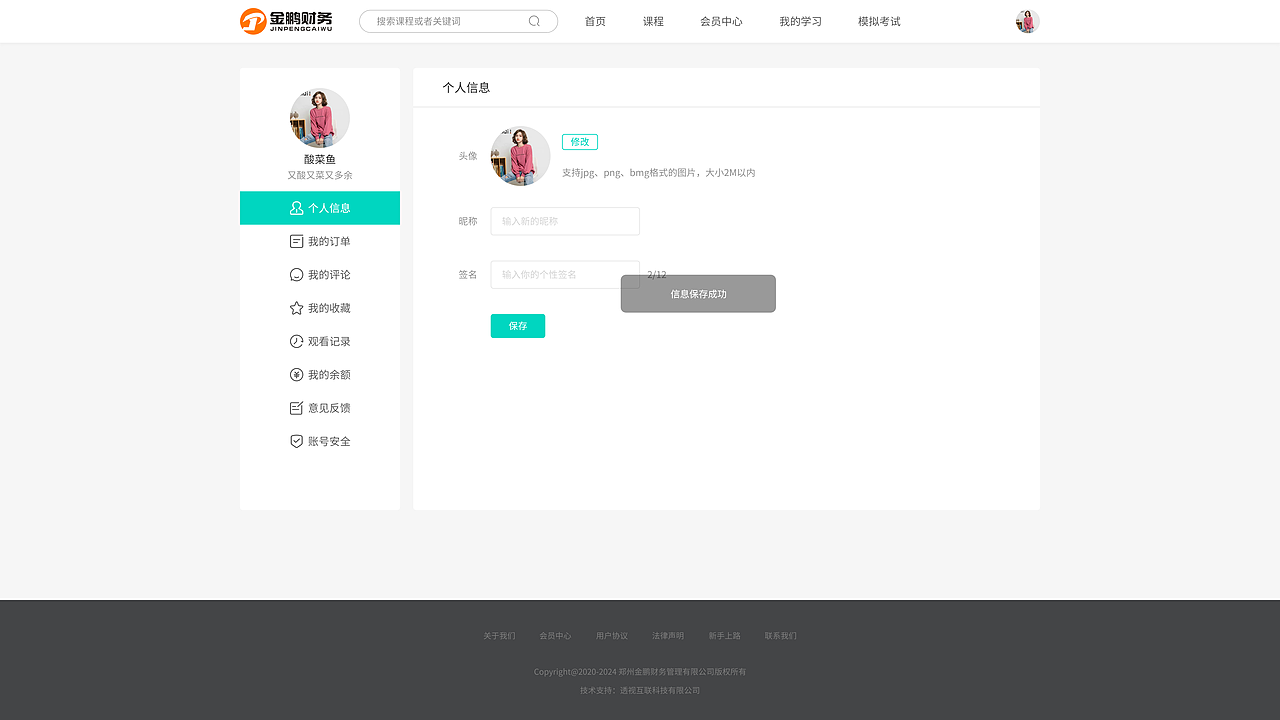Click the search magnifier icon

click(534, 21)
